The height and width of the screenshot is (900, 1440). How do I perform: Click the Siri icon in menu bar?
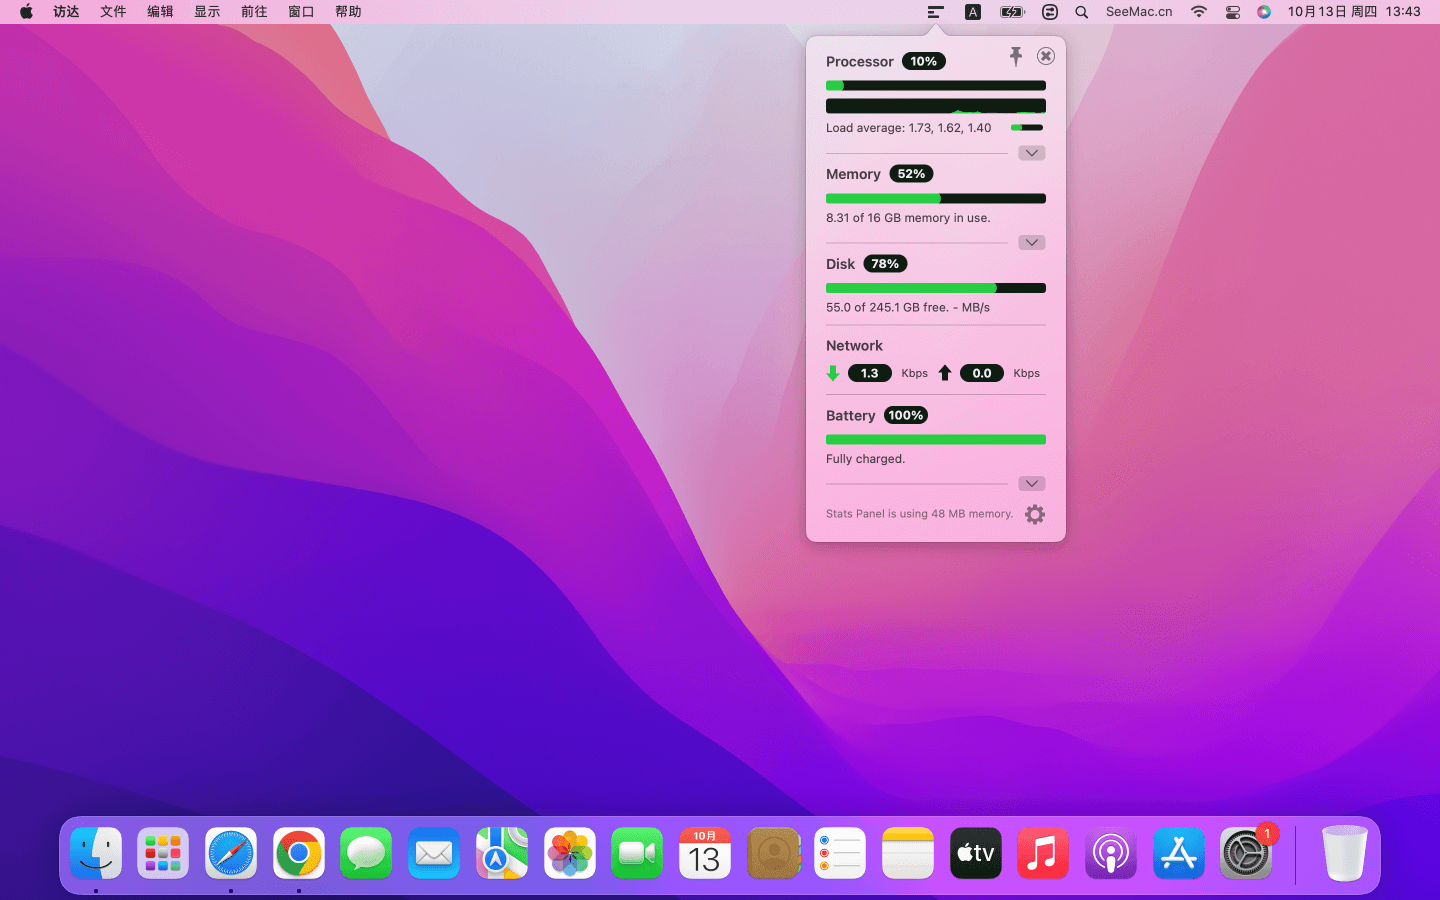[x=1264, y=12]
